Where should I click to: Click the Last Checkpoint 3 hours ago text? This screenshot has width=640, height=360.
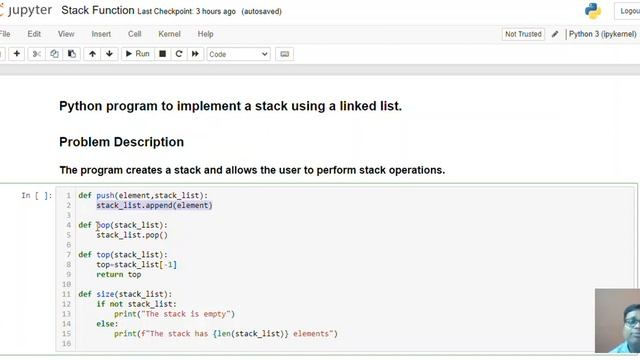click(187, 11)
